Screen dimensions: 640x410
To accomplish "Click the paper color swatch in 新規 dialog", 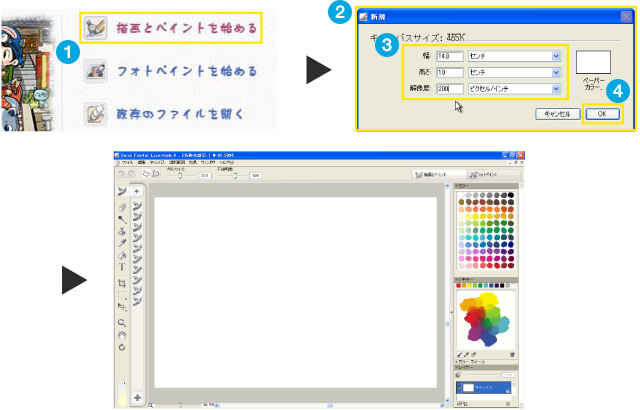I will (593, 62).
